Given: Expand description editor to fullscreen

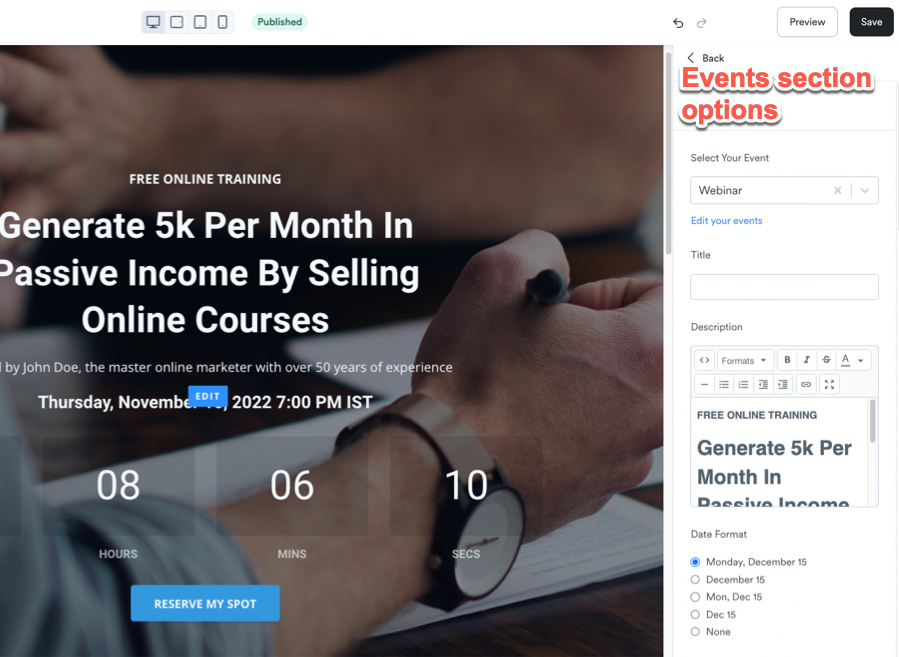Looking at the screenshot, I should (830, 384).
